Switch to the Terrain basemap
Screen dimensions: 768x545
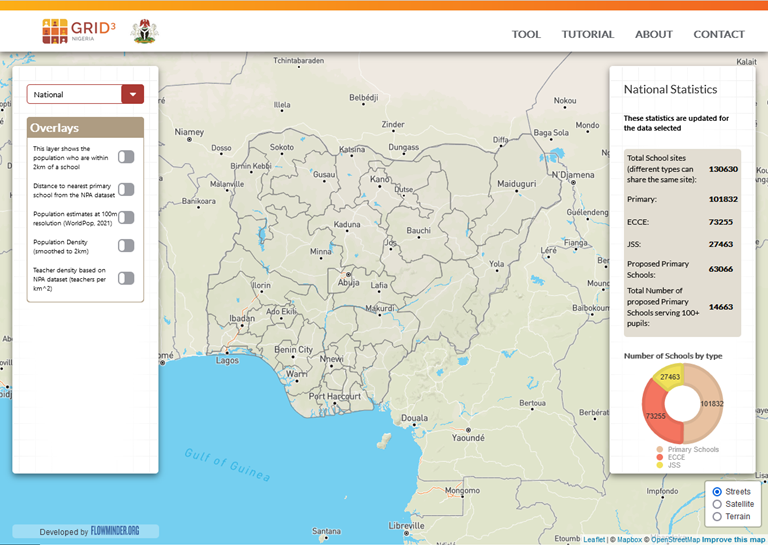point(717,516)
